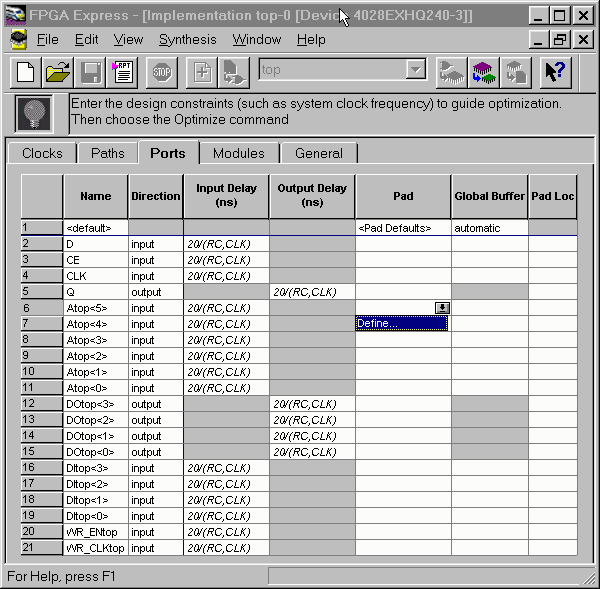Viewport: 600px width, 589px height.
Task: Click the export netlist chip icon
Action: (516, 72)
